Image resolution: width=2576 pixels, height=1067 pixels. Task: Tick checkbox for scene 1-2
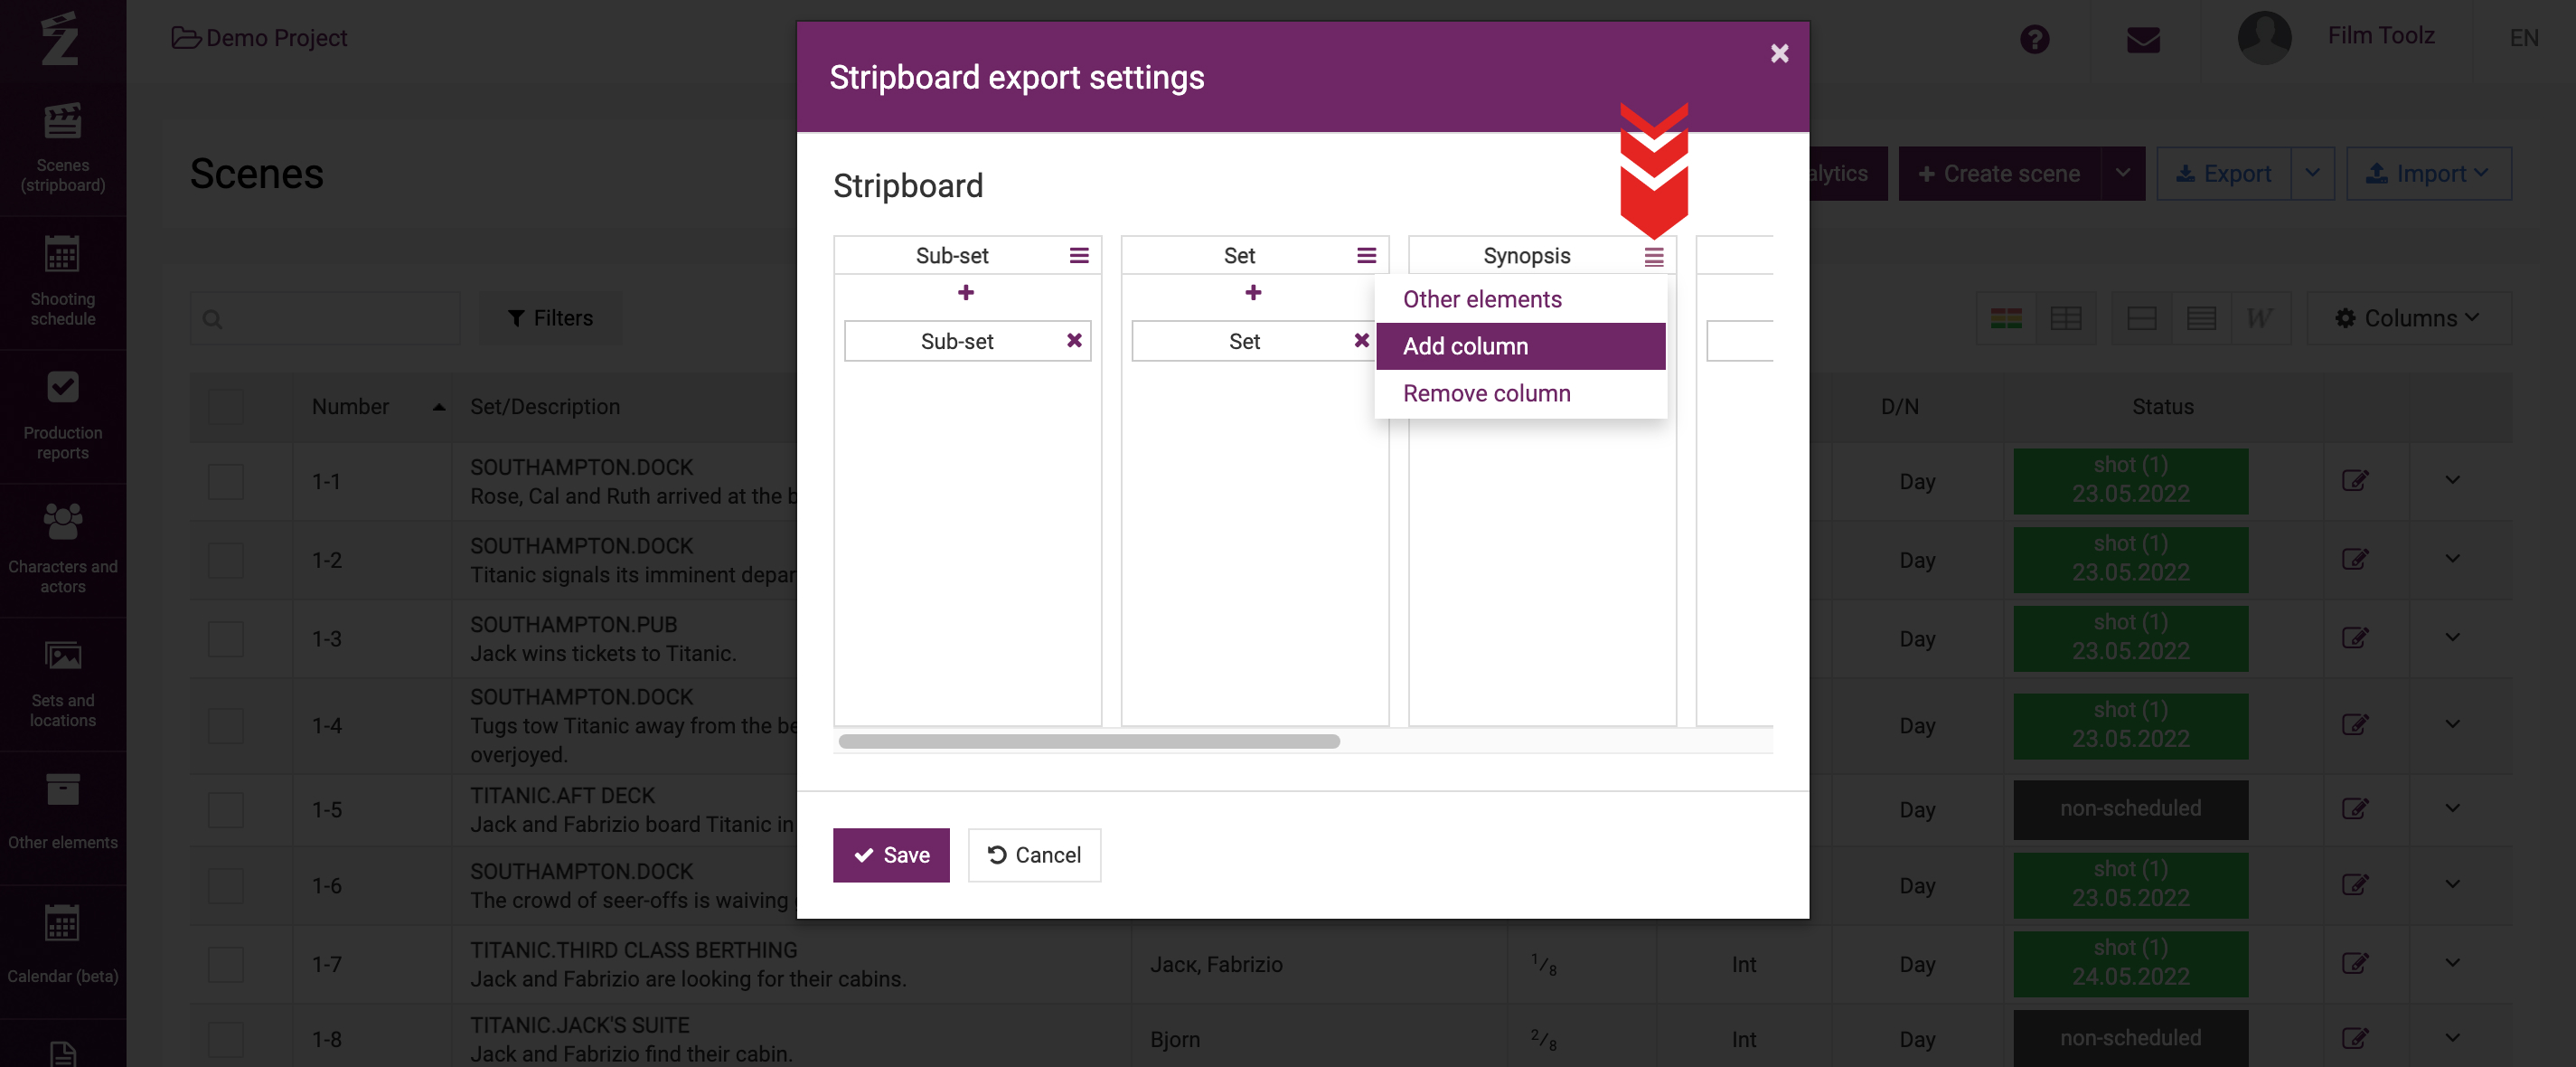click(226, 560)
